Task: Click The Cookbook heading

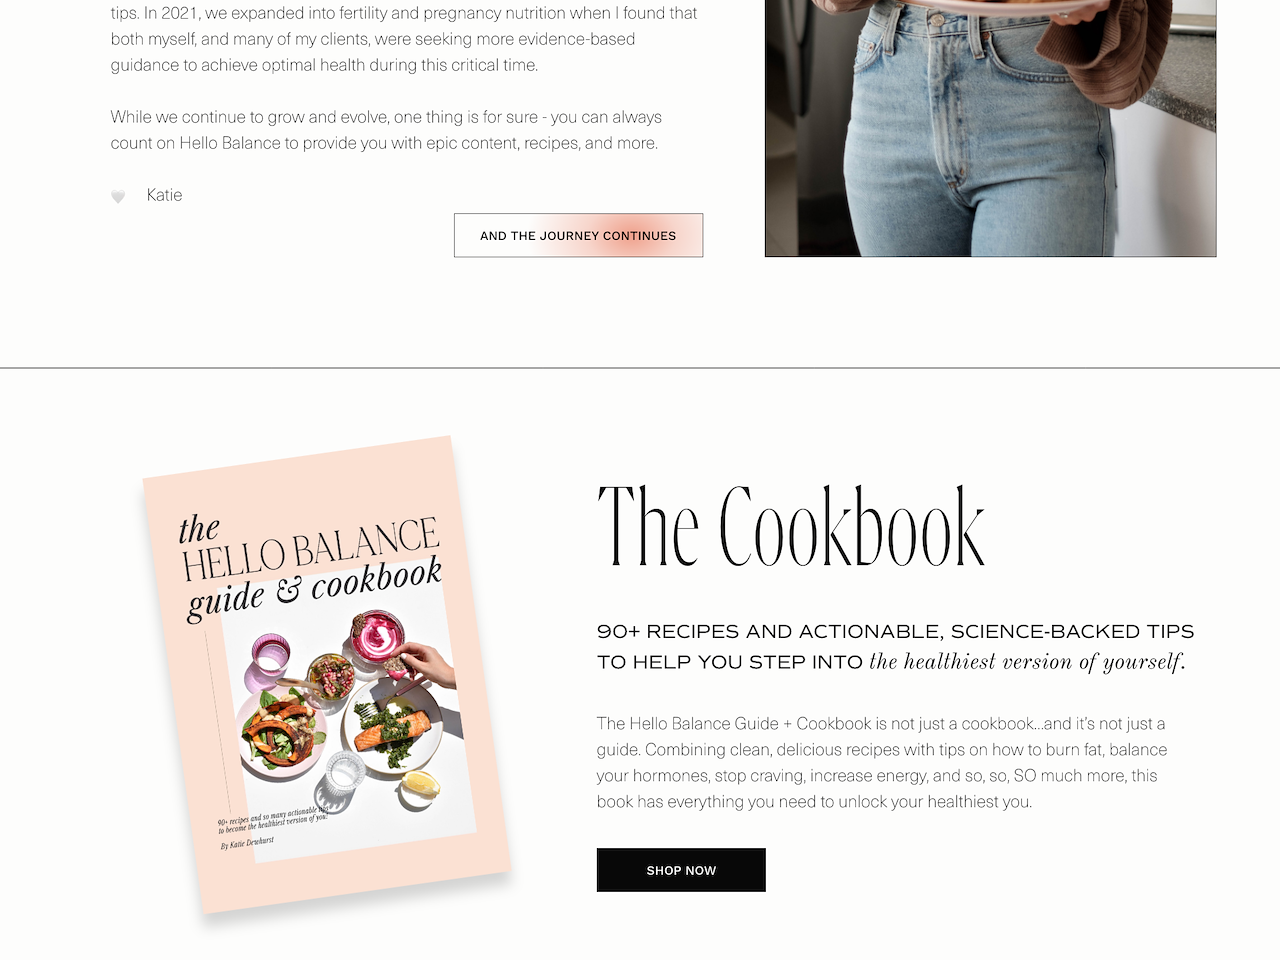Action: [791, 527]
